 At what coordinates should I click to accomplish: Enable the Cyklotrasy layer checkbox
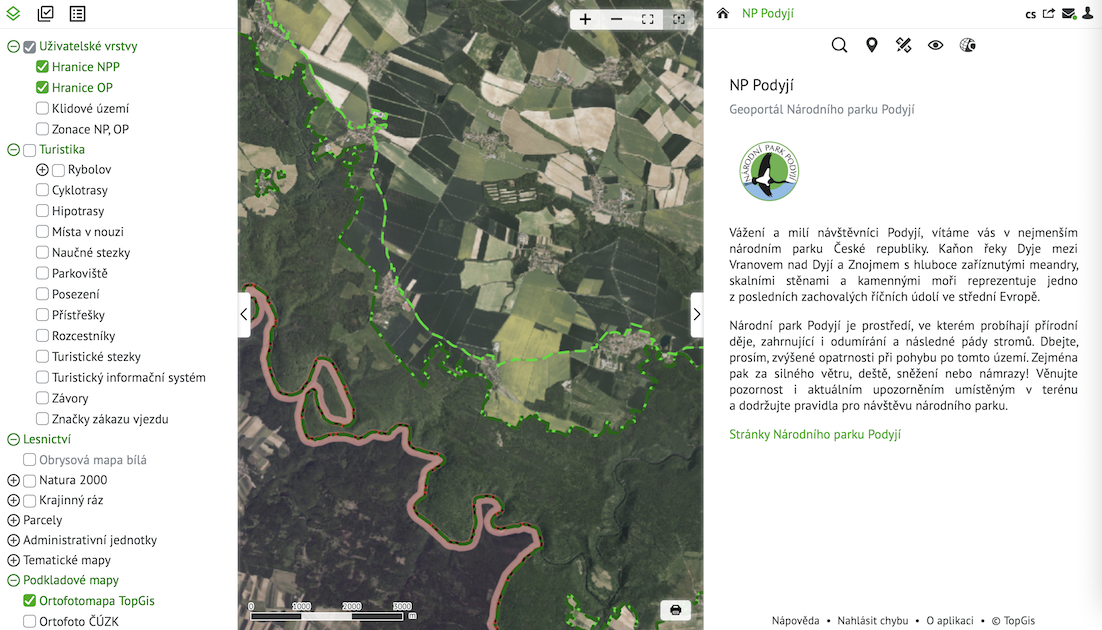42,190
